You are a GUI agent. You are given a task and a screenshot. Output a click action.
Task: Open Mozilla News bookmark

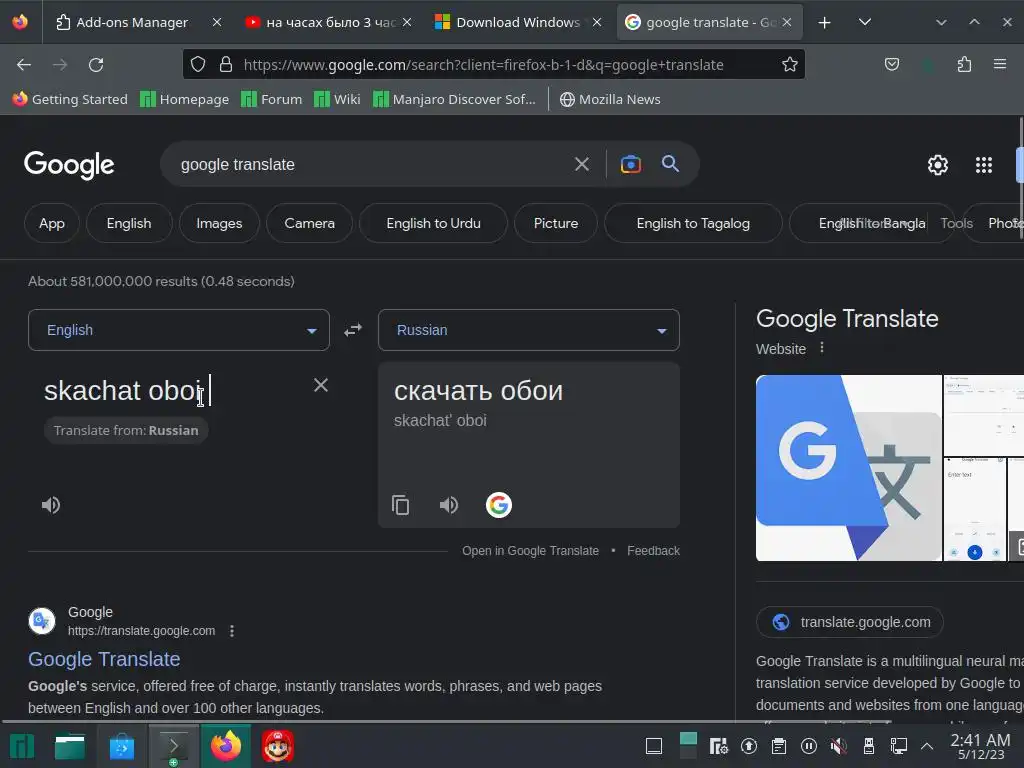coord(610,99)
